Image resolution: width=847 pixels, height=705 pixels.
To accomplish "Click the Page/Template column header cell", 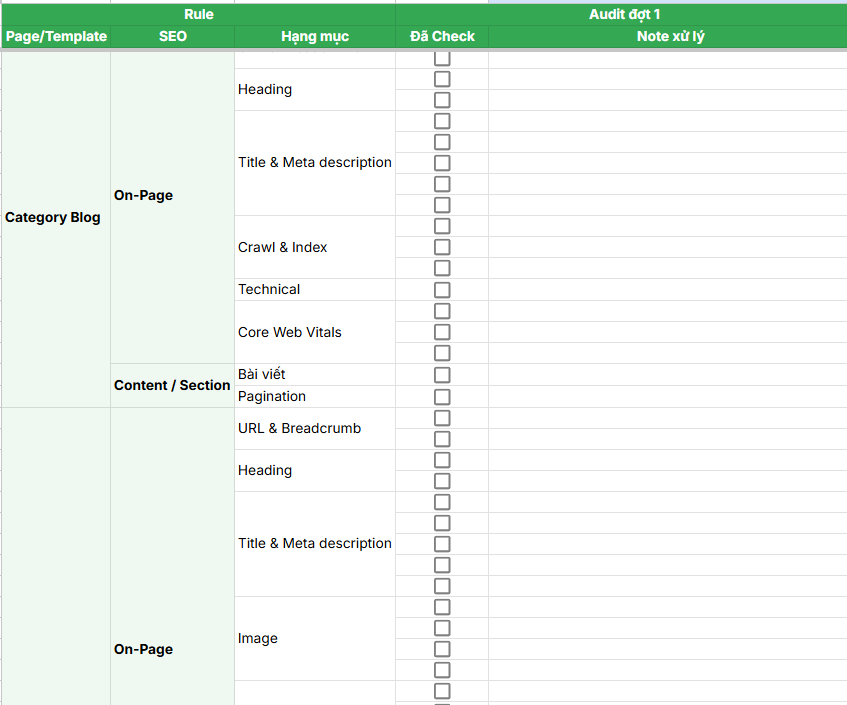I will [55, 36].
